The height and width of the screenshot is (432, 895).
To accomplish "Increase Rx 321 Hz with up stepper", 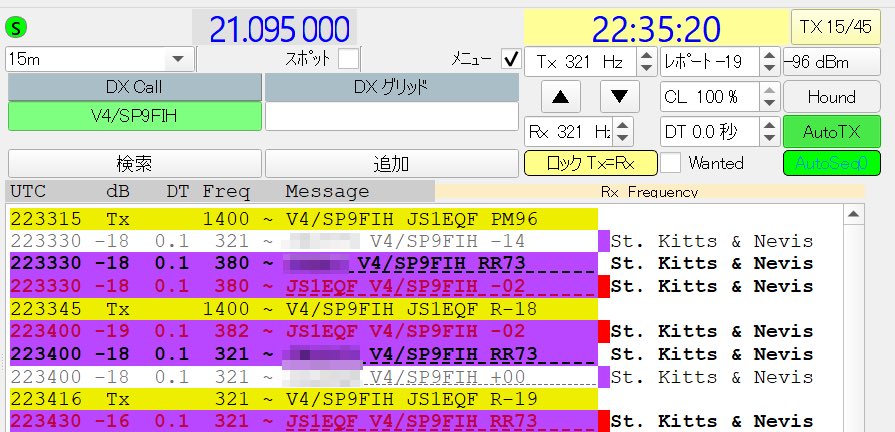I will [622, 125].
